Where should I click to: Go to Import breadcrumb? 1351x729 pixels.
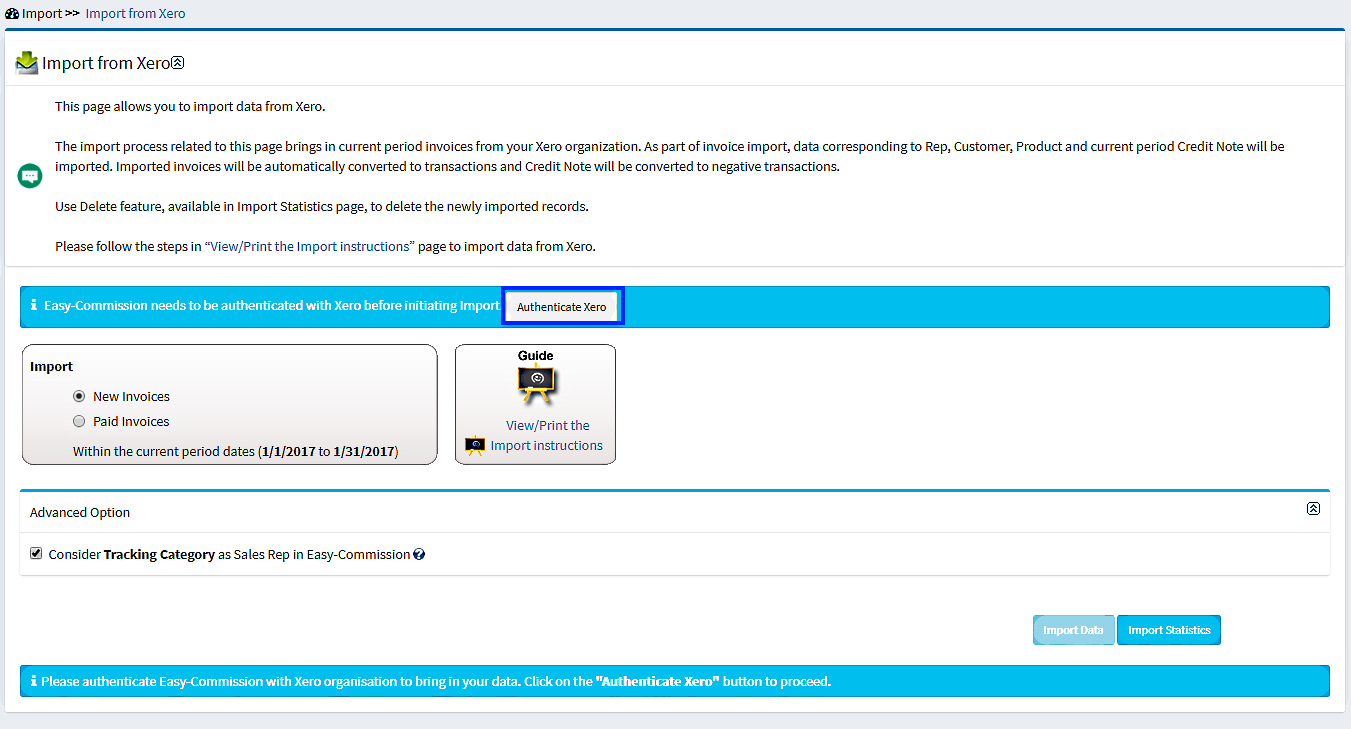(42, 13)
